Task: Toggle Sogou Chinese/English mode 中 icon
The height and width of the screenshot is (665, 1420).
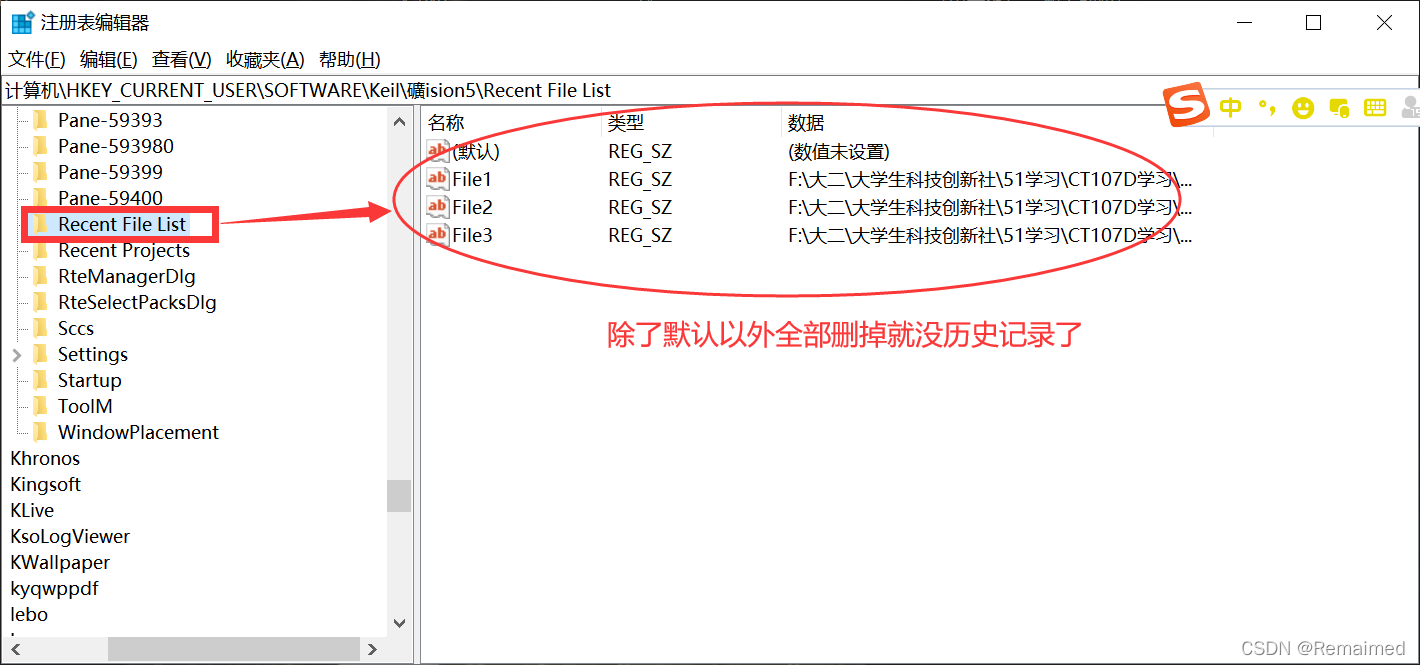Action: click(x=1231, y=107)
